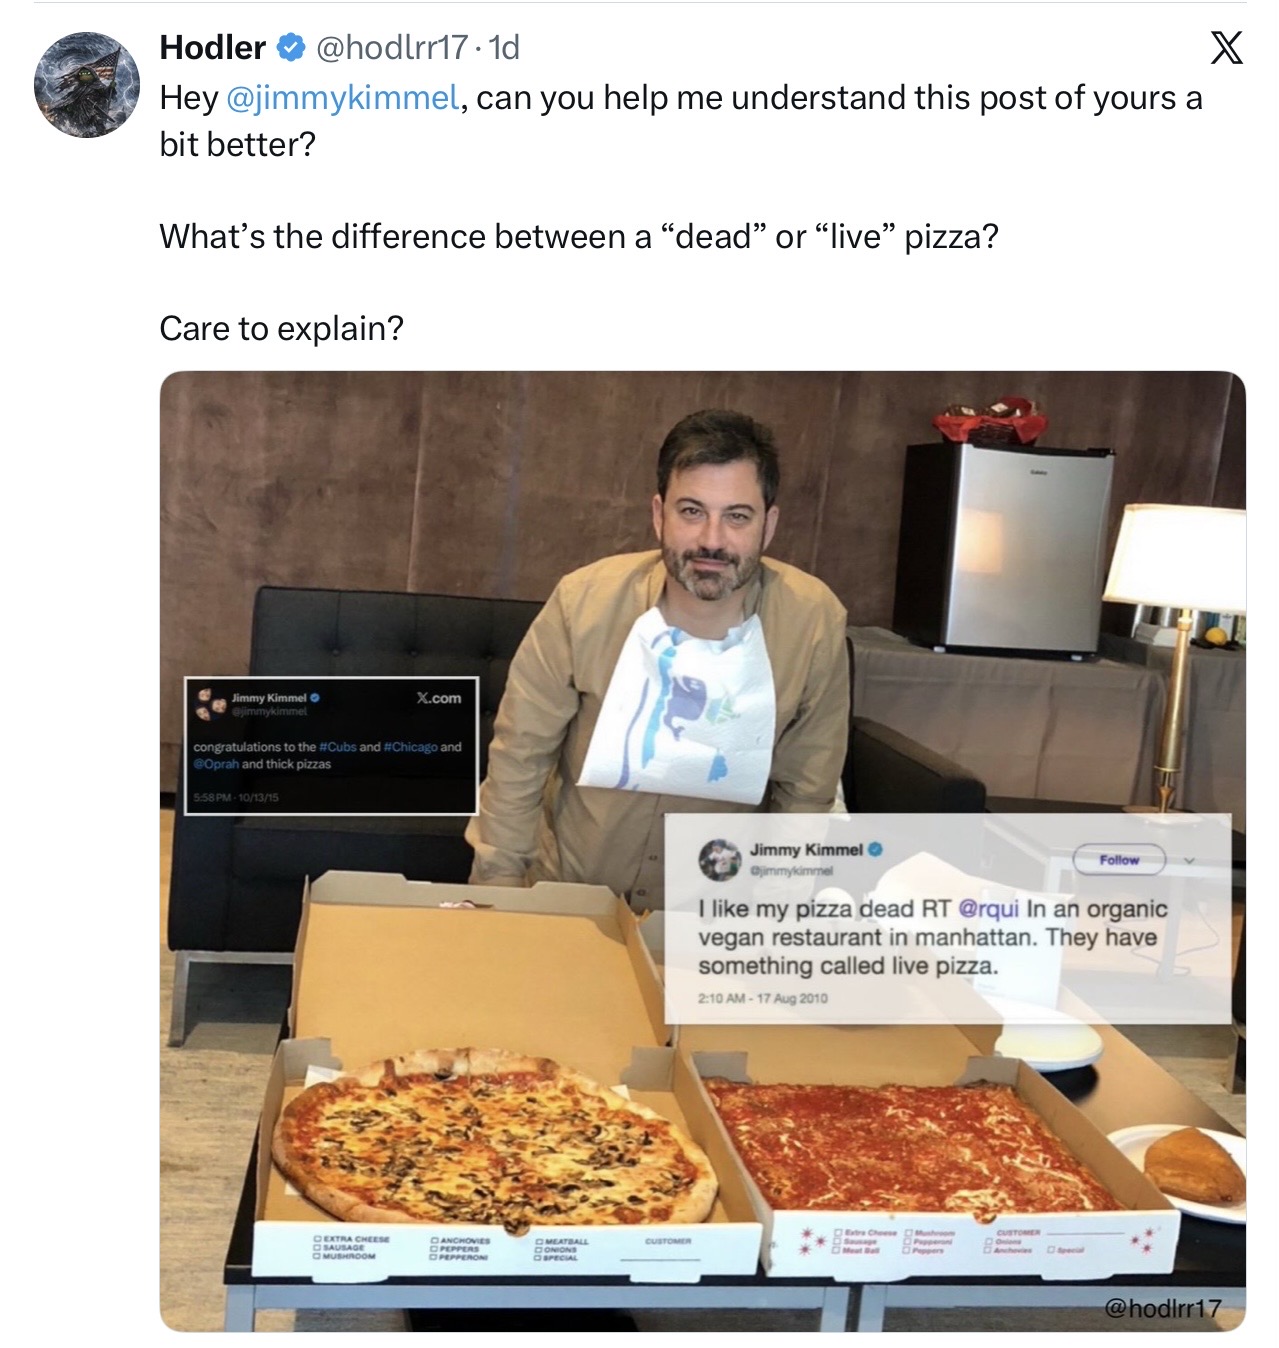Click the X.com logo in the dark tweet

point(439,698)
